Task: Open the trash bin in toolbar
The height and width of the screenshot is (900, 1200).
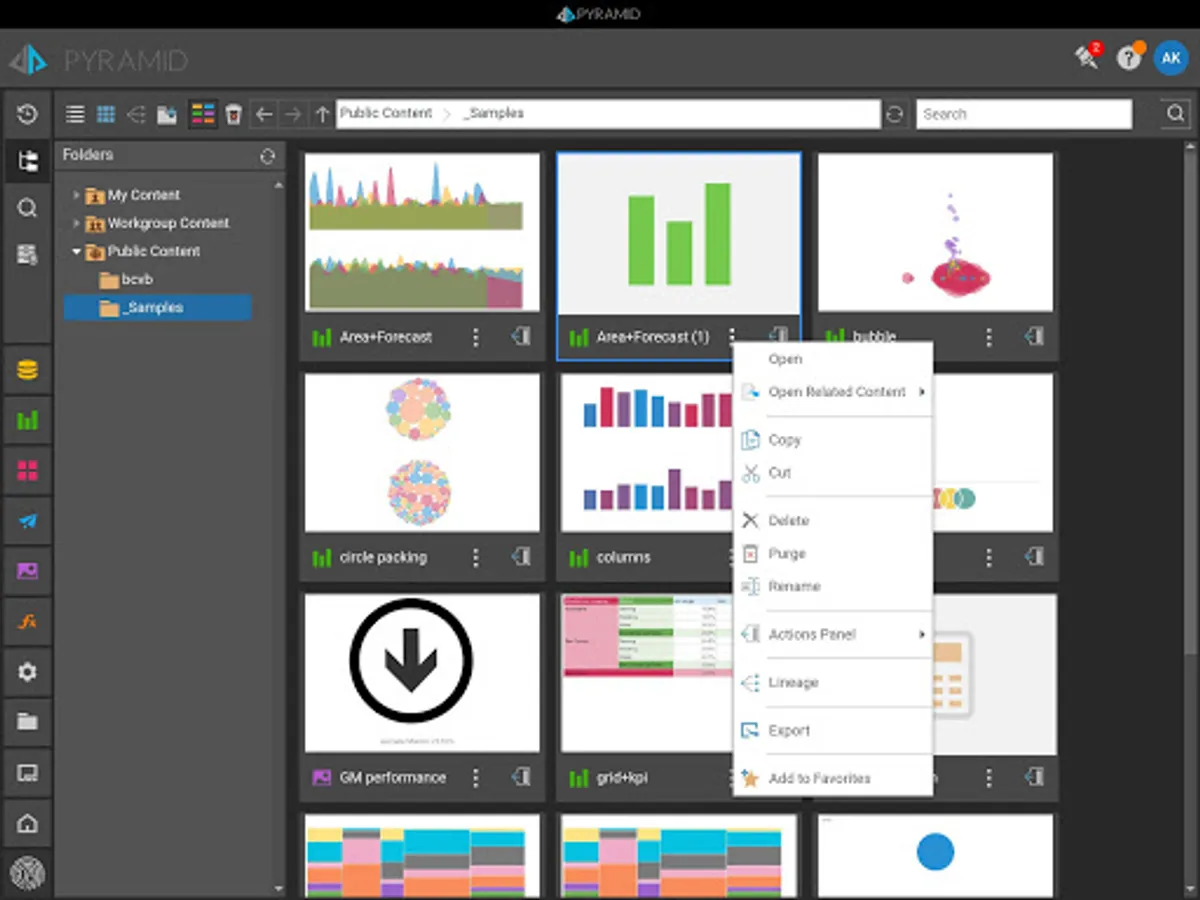Action: click(x=233, y=114)
